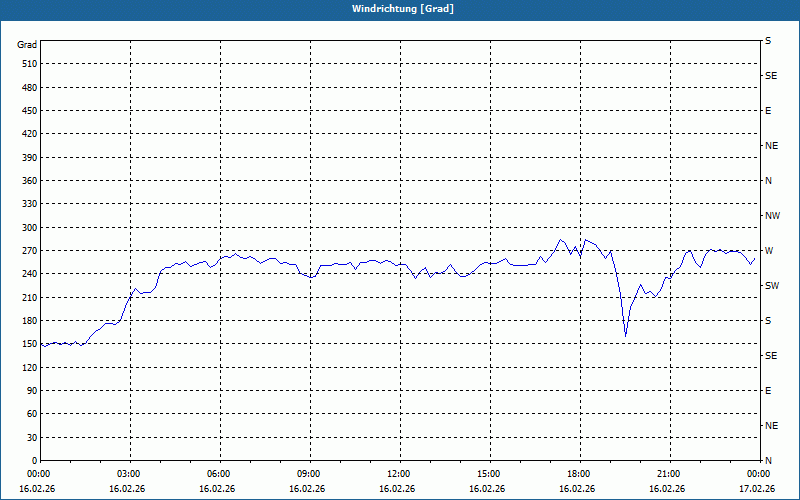Select the "Grad" unit label on the y-axis
The width and height of the screenshot is (800, 500).
click(27, 45)
